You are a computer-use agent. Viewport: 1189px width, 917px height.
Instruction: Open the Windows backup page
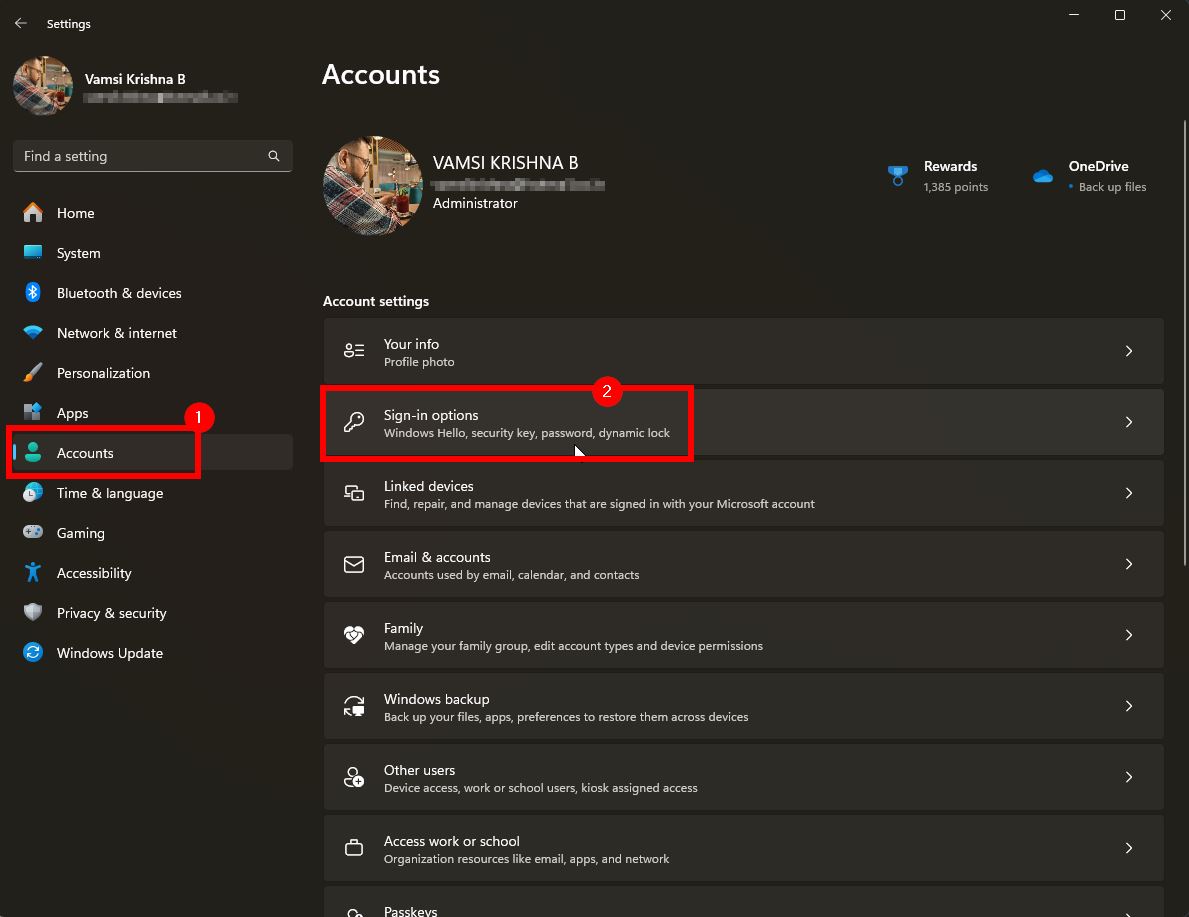(x=743, y=706)
